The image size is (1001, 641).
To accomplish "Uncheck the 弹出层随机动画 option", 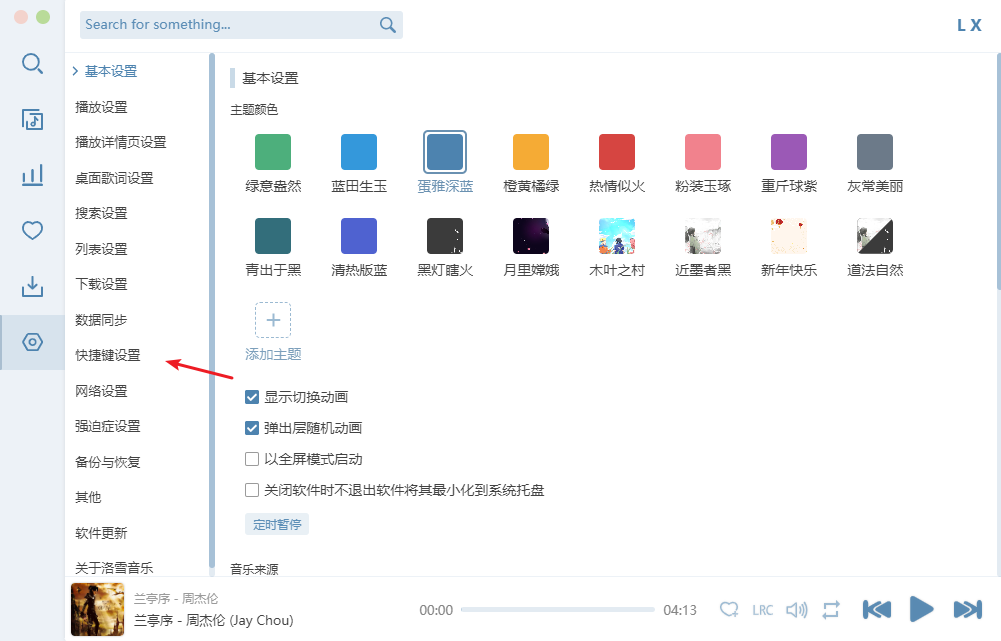I will pos(253,428).
